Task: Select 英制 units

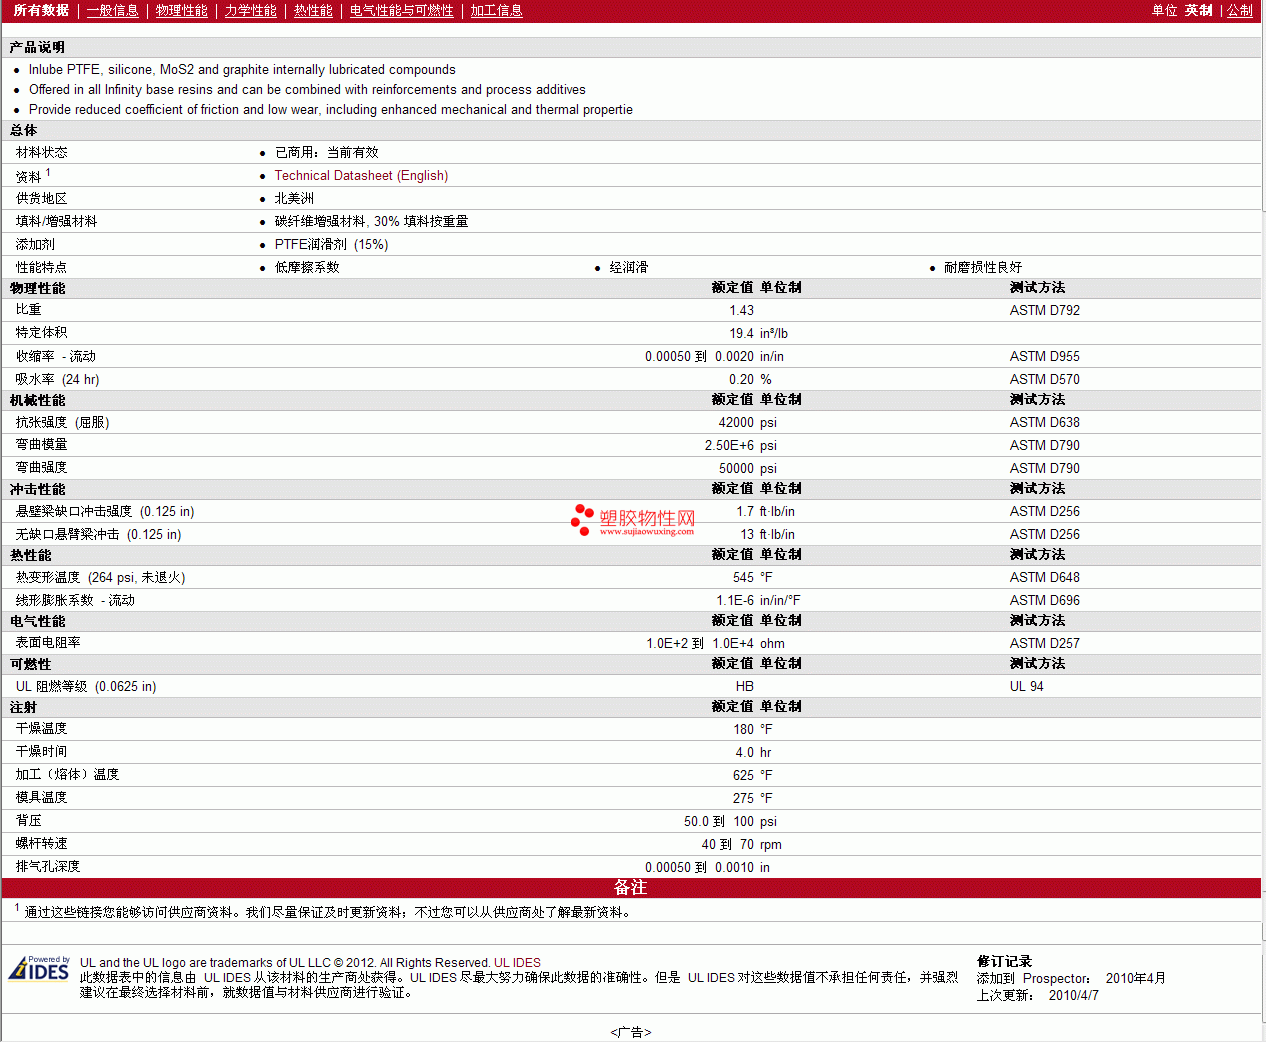Action: 1198,10
